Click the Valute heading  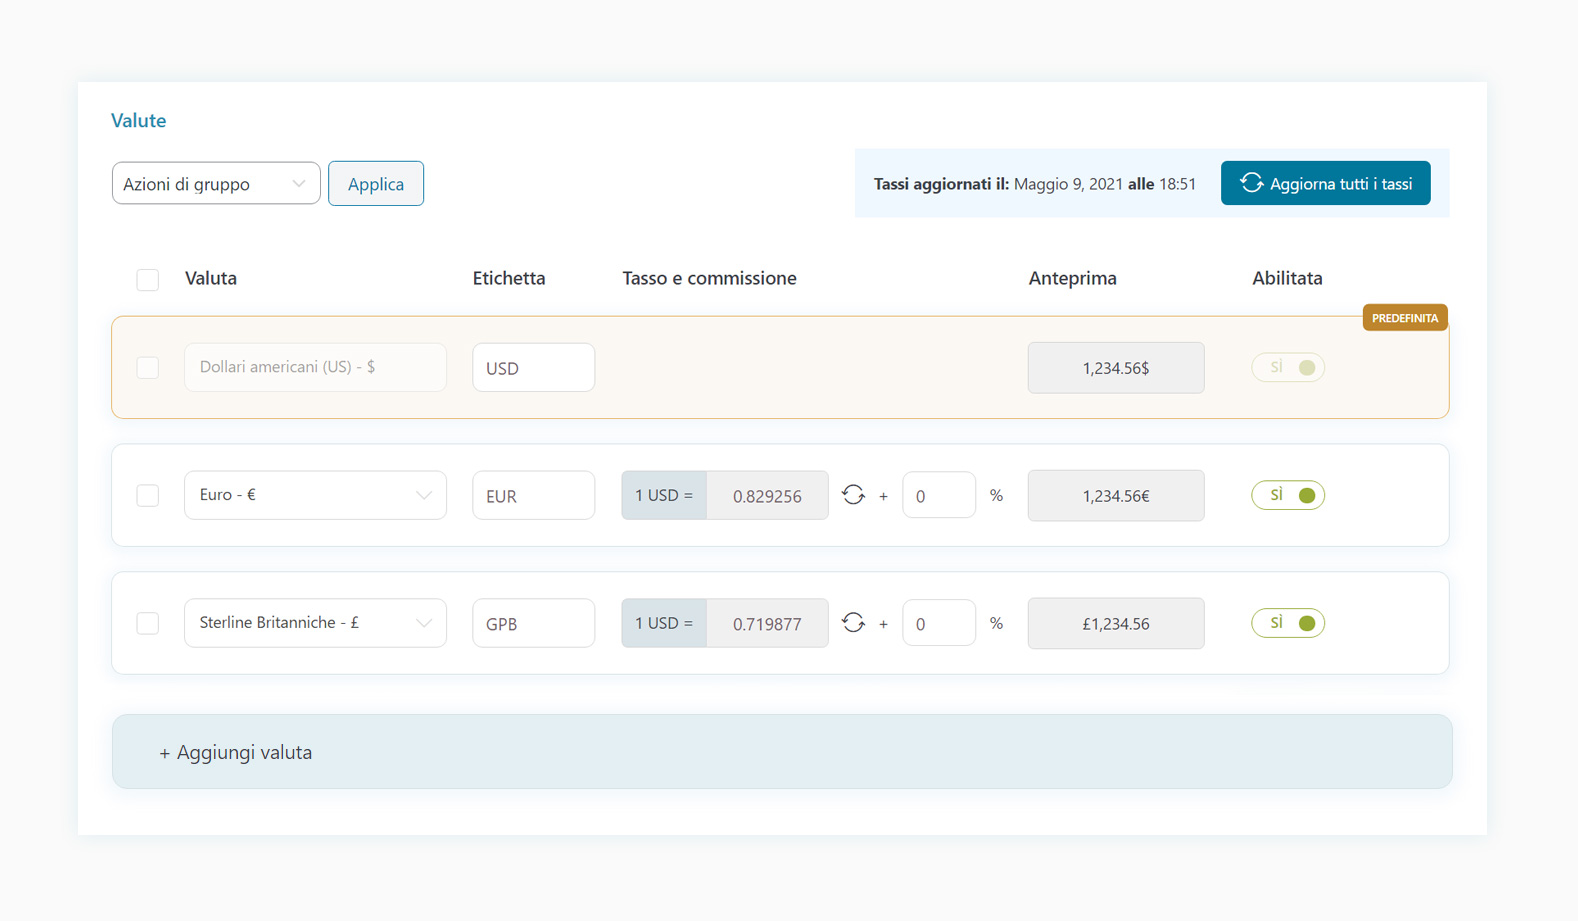click(x=138, y=120)
